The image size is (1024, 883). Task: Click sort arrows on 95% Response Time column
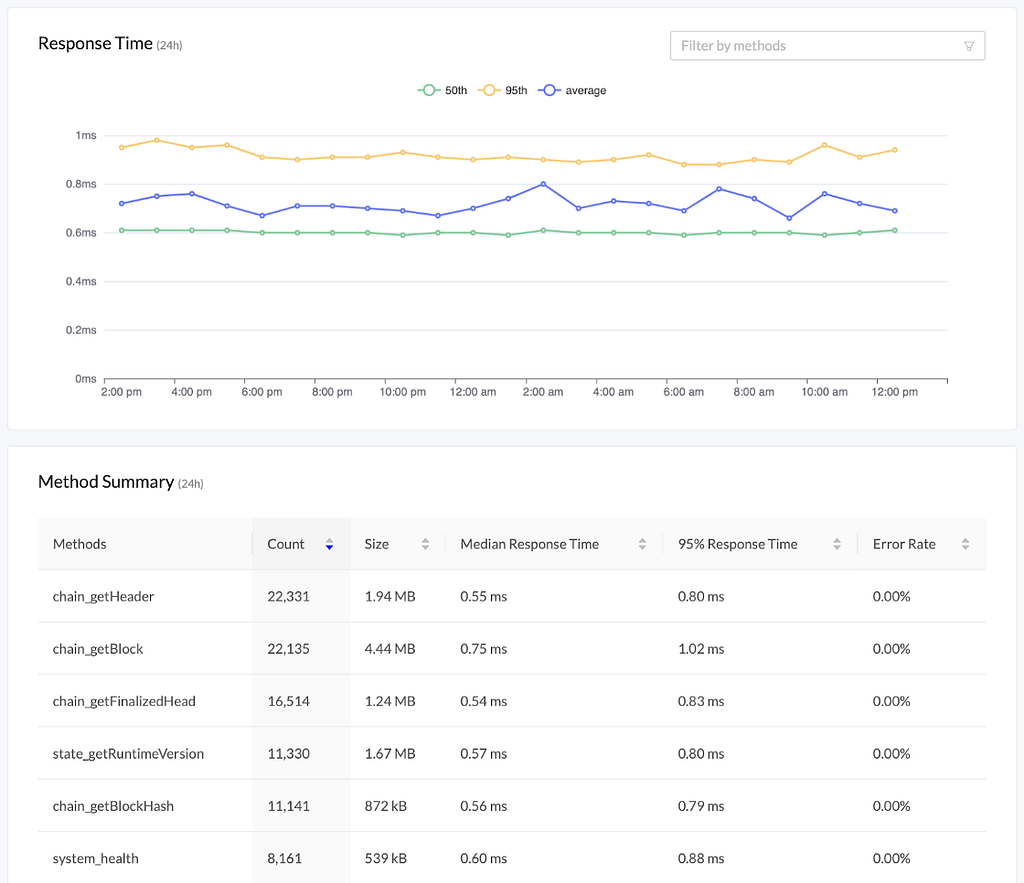pos(837,545)
